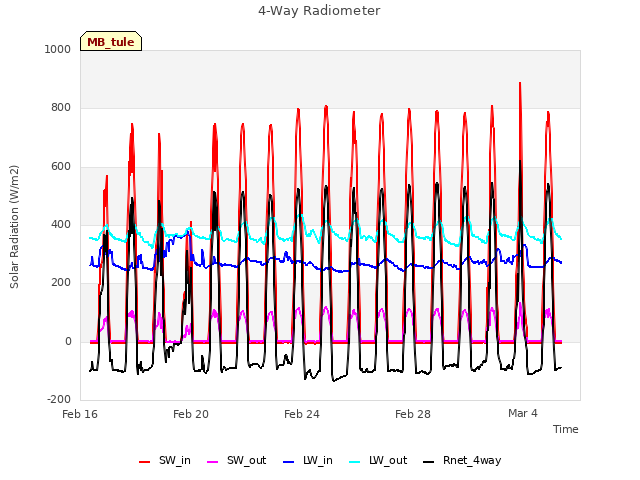Image resolution: width=640 pixels, height=480 pixels.
Task: Click the Feb 28 x-axis label
Action: pos(413,414)
